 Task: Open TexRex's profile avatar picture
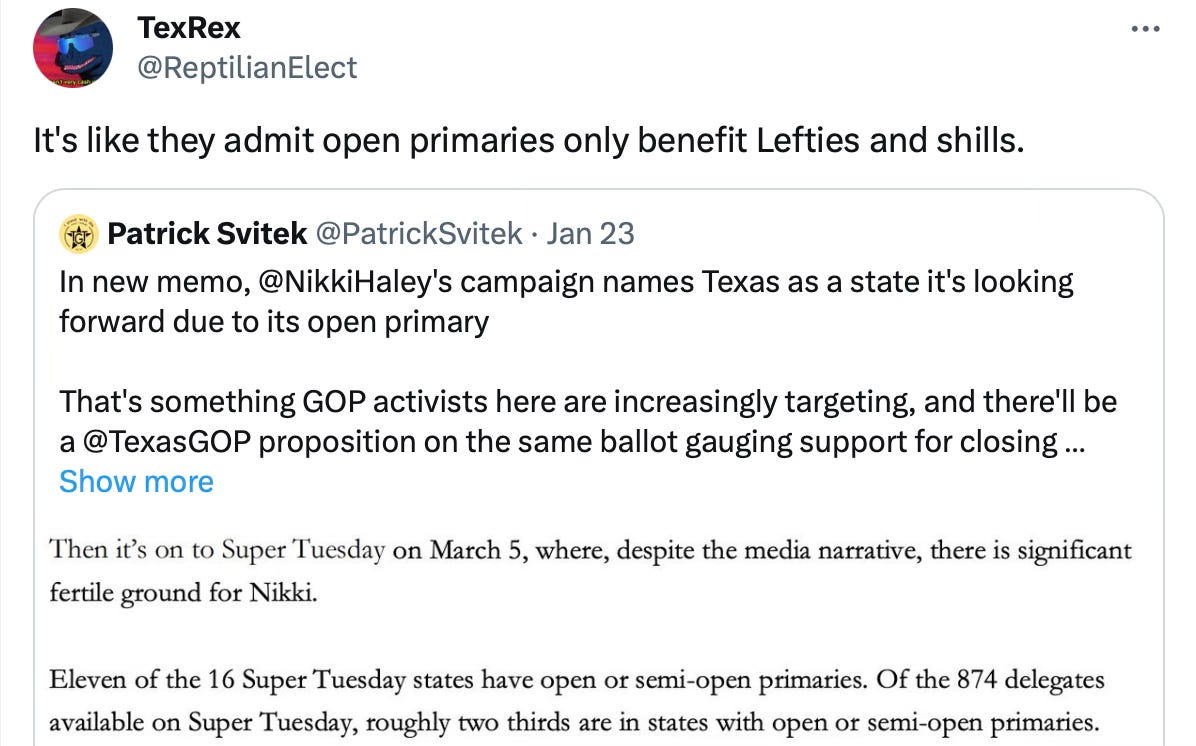[x=72, y=48]
